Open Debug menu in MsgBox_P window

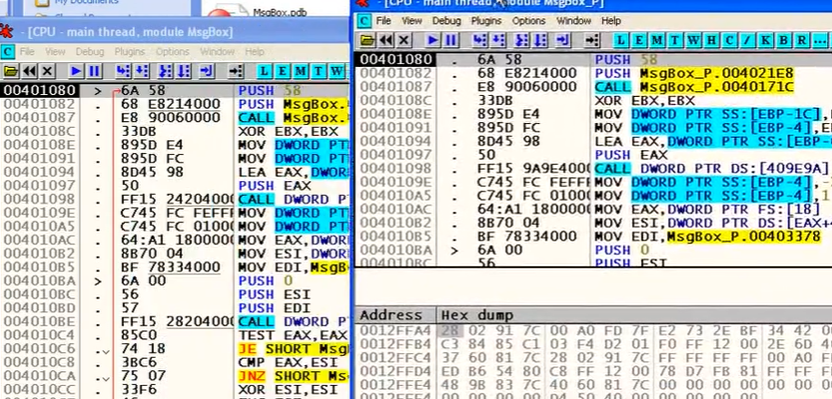pos(446,21)
